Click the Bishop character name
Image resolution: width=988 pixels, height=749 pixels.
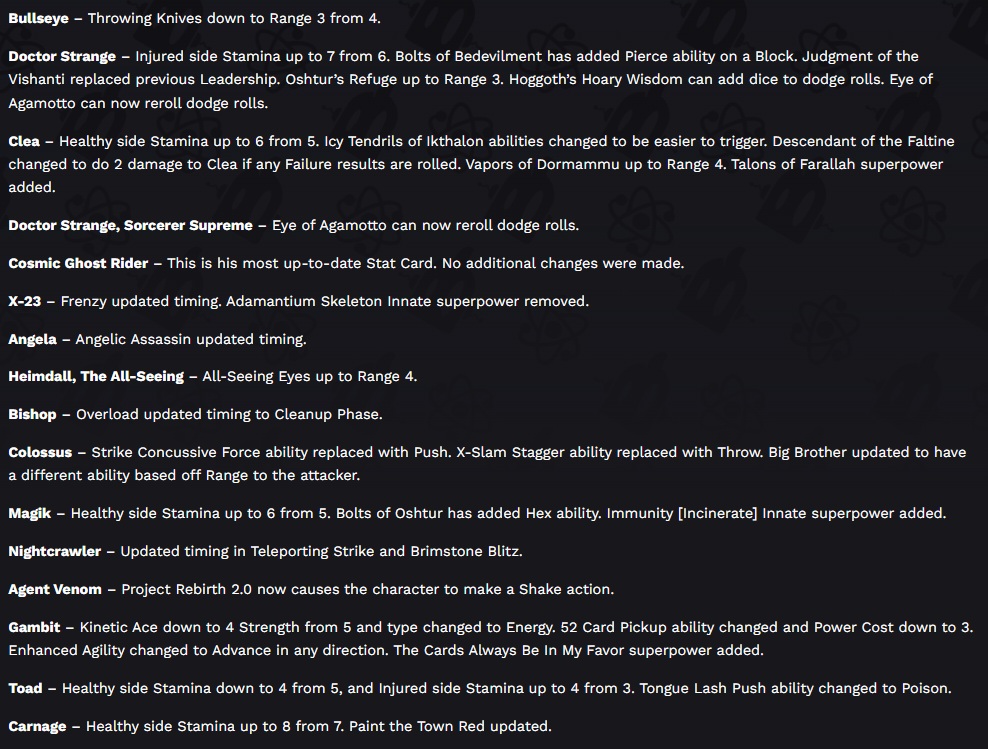tap(32, 414)
